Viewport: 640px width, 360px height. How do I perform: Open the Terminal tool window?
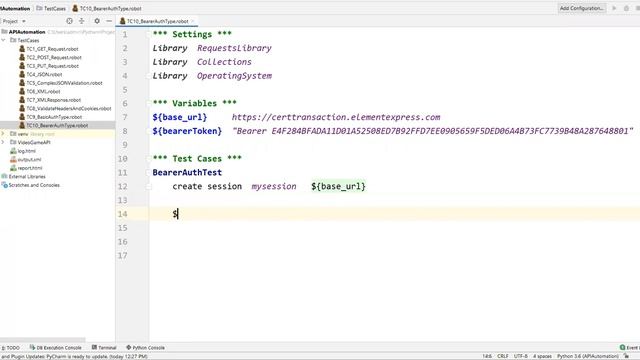pyautogui.click(x=104, y=348)
